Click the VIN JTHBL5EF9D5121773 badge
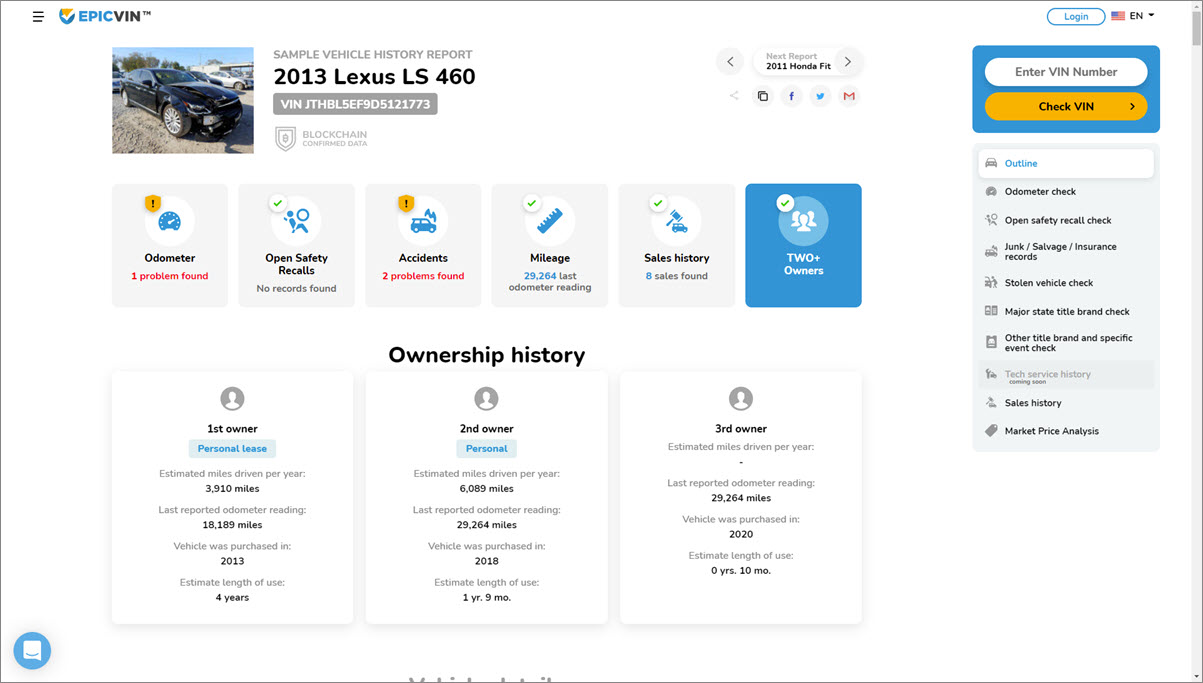Image resolution: width=1203 pixels, height=683 pixels. point(355,104)
